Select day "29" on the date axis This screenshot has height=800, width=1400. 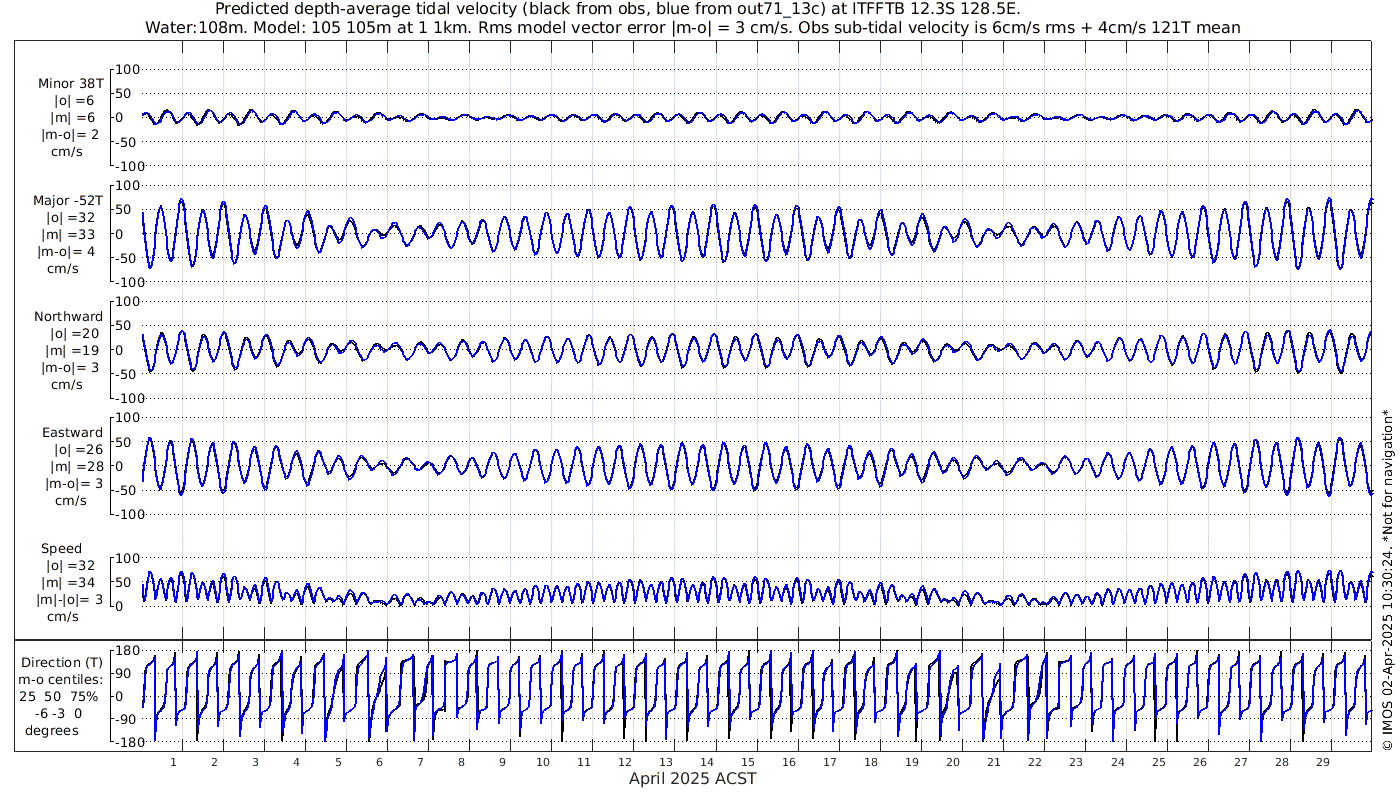(x=1322, y=762)
